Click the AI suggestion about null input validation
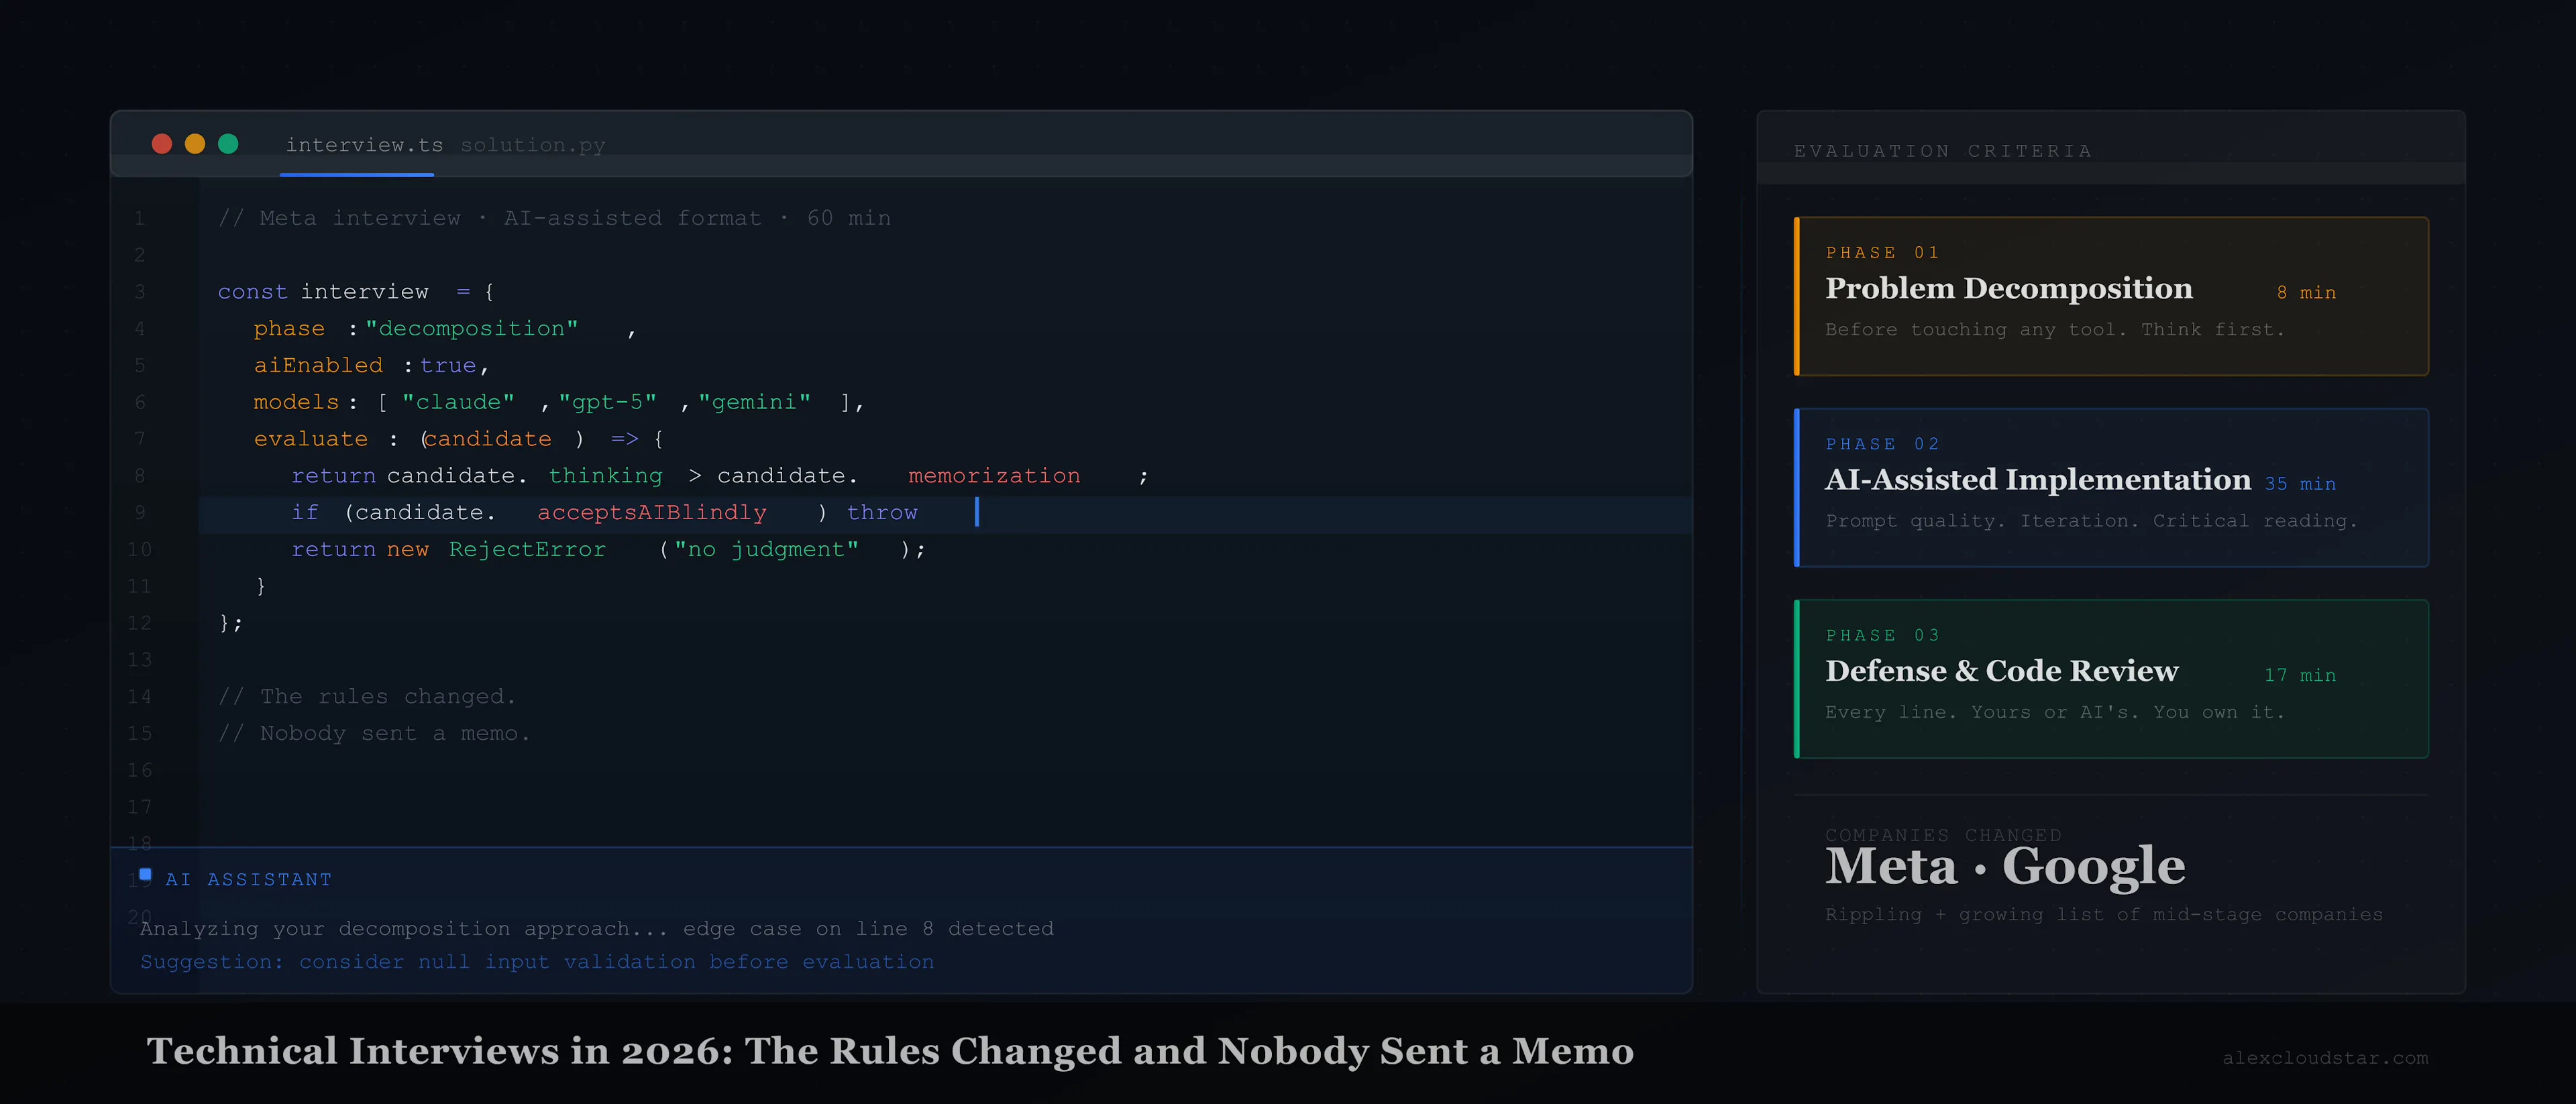The image size is (2576, 1104). 537,962
